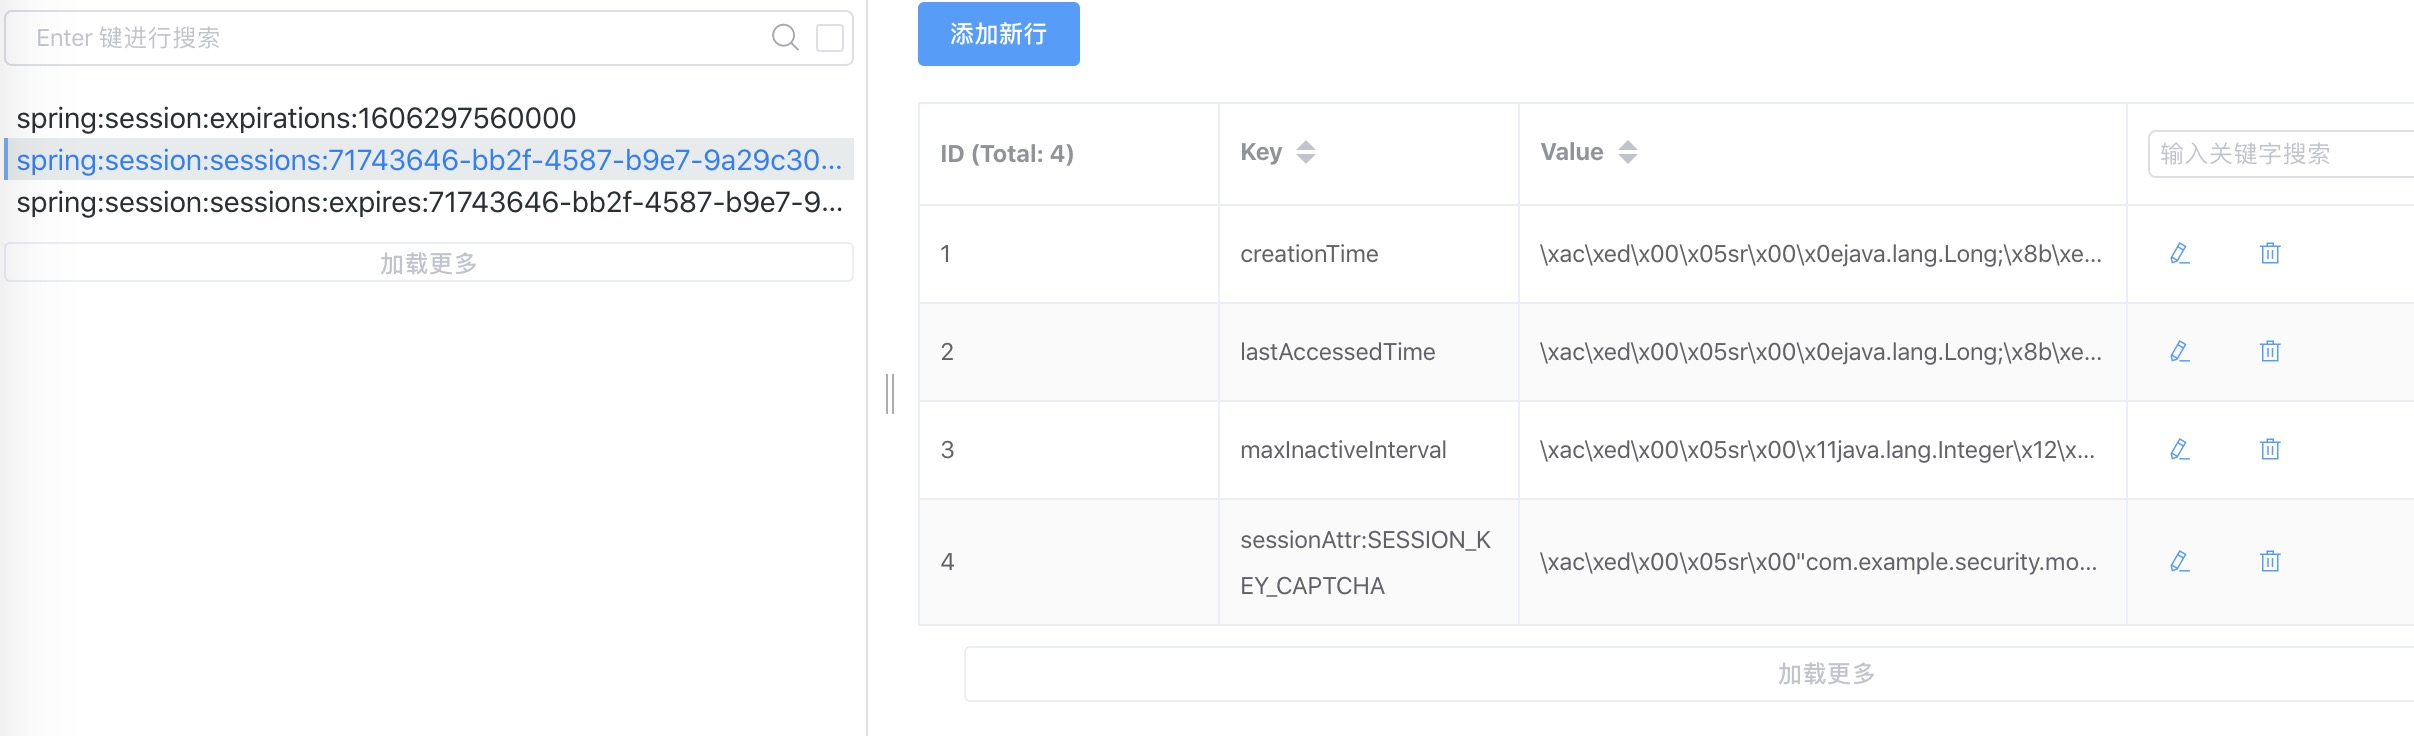Select spring:session:sessions:71743646 key
Image resolution: width=2414 pixels, height=736 pixels.
(429, 160)
